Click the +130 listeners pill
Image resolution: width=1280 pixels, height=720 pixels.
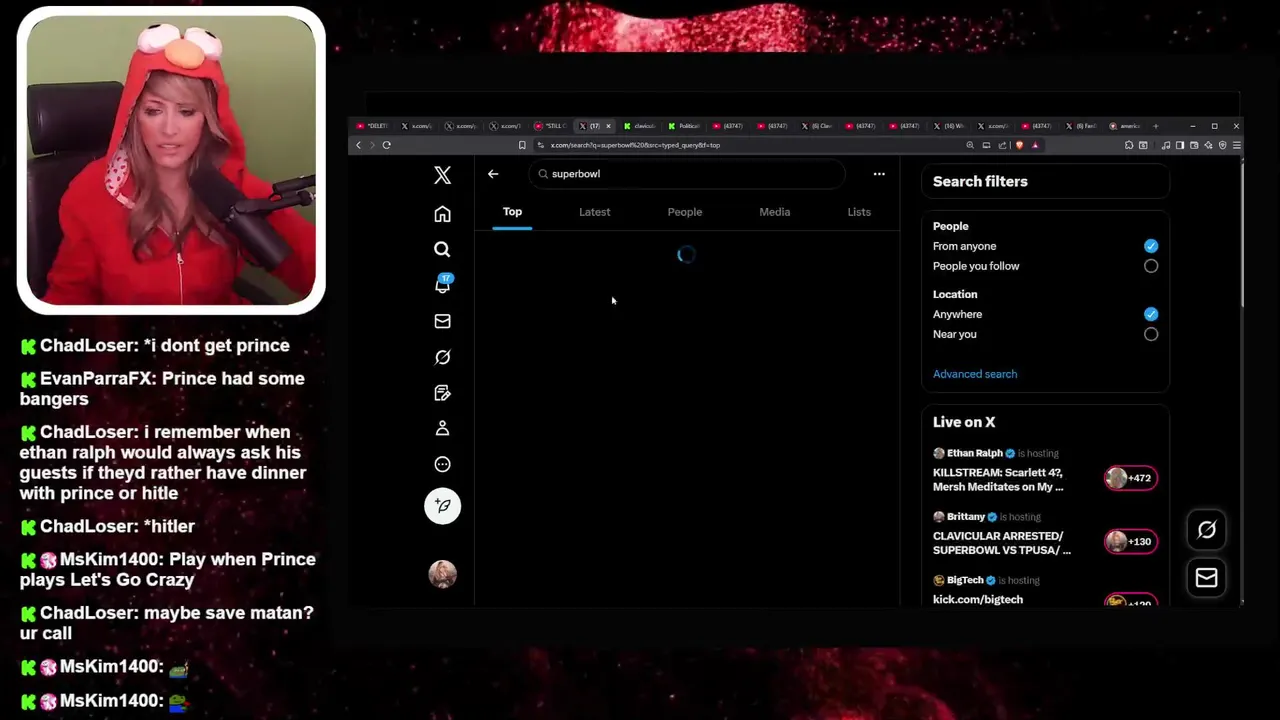1131,541
